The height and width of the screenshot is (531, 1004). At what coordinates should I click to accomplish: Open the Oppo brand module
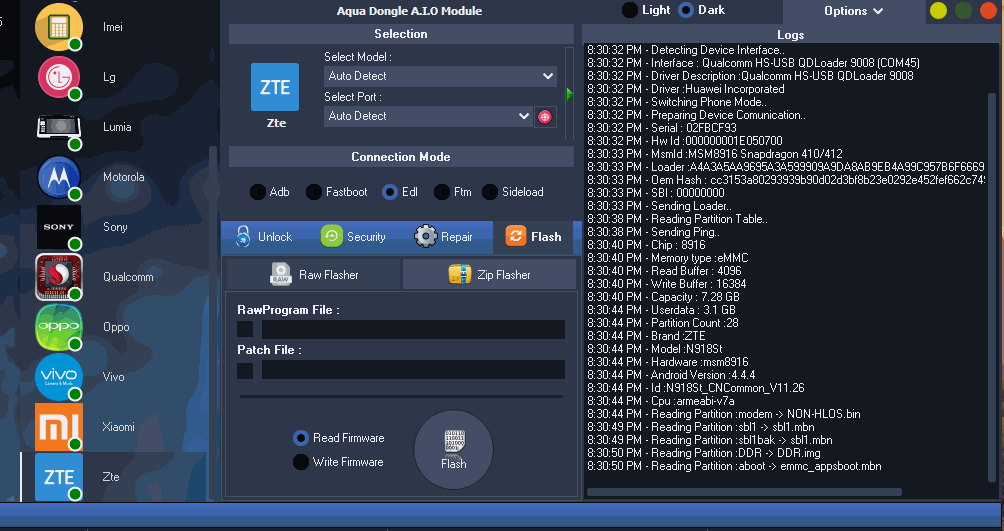59,327
